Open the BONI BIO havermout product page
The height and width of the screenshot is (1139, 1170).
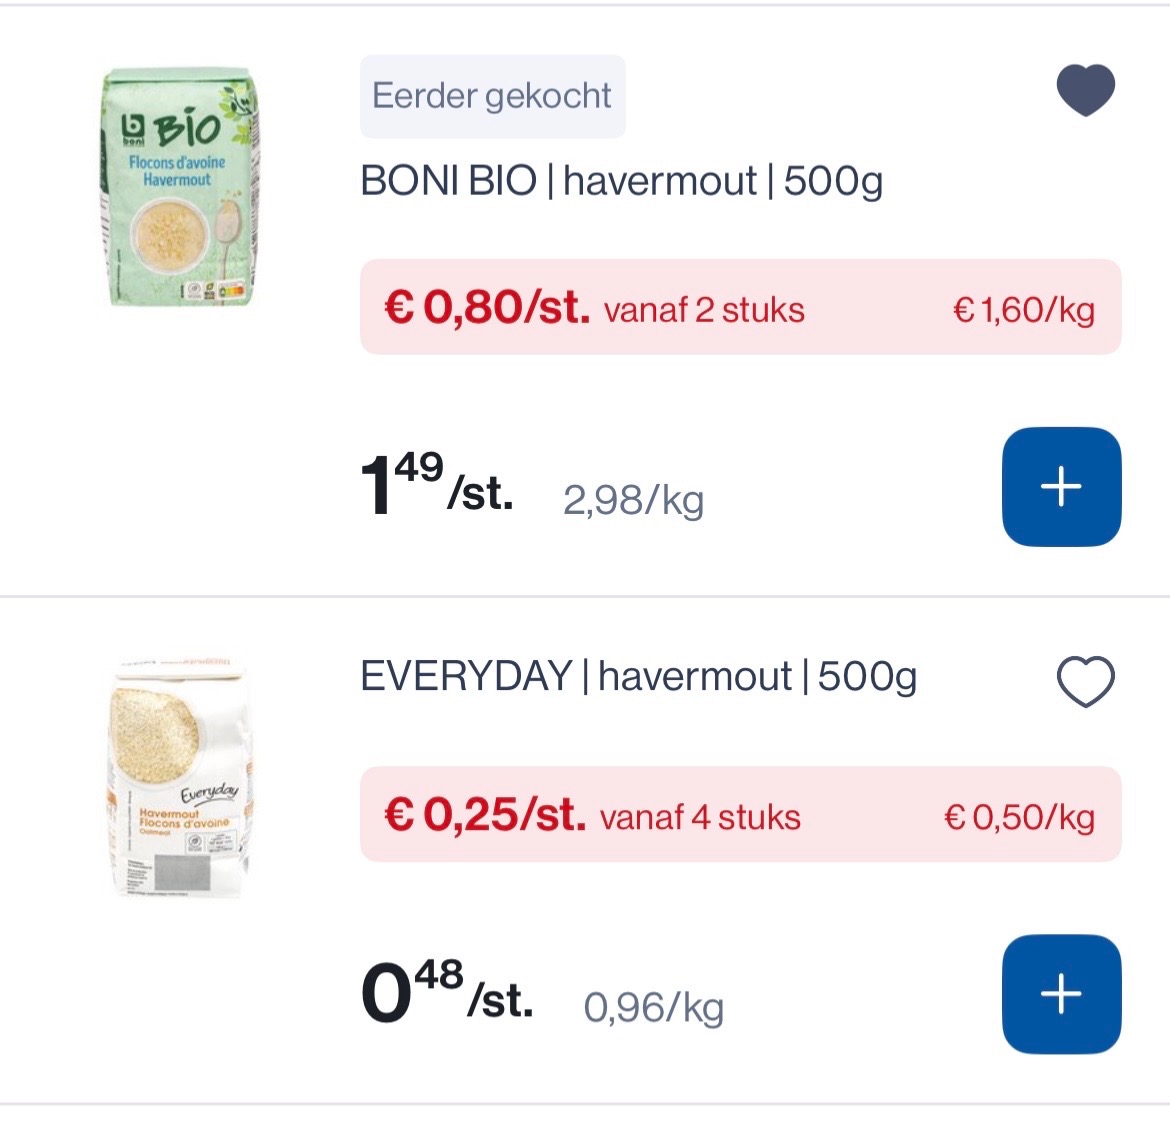click(620, 180)
